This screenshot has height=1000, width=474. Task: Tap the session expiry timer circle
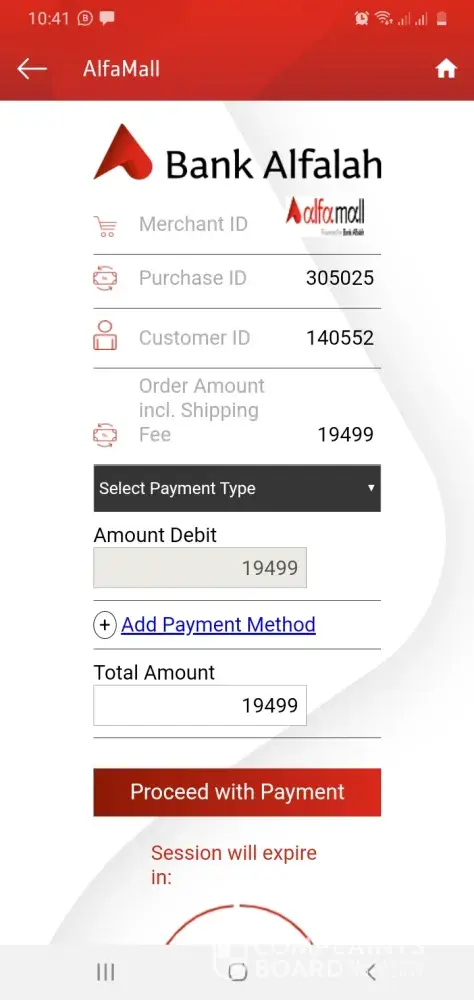click(239, 924)
